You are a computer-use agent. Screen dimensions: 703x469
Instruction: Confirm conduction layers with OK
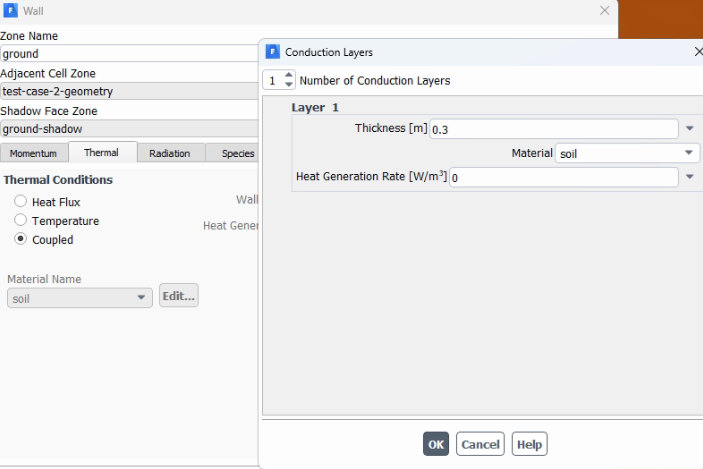click(436, 444)
